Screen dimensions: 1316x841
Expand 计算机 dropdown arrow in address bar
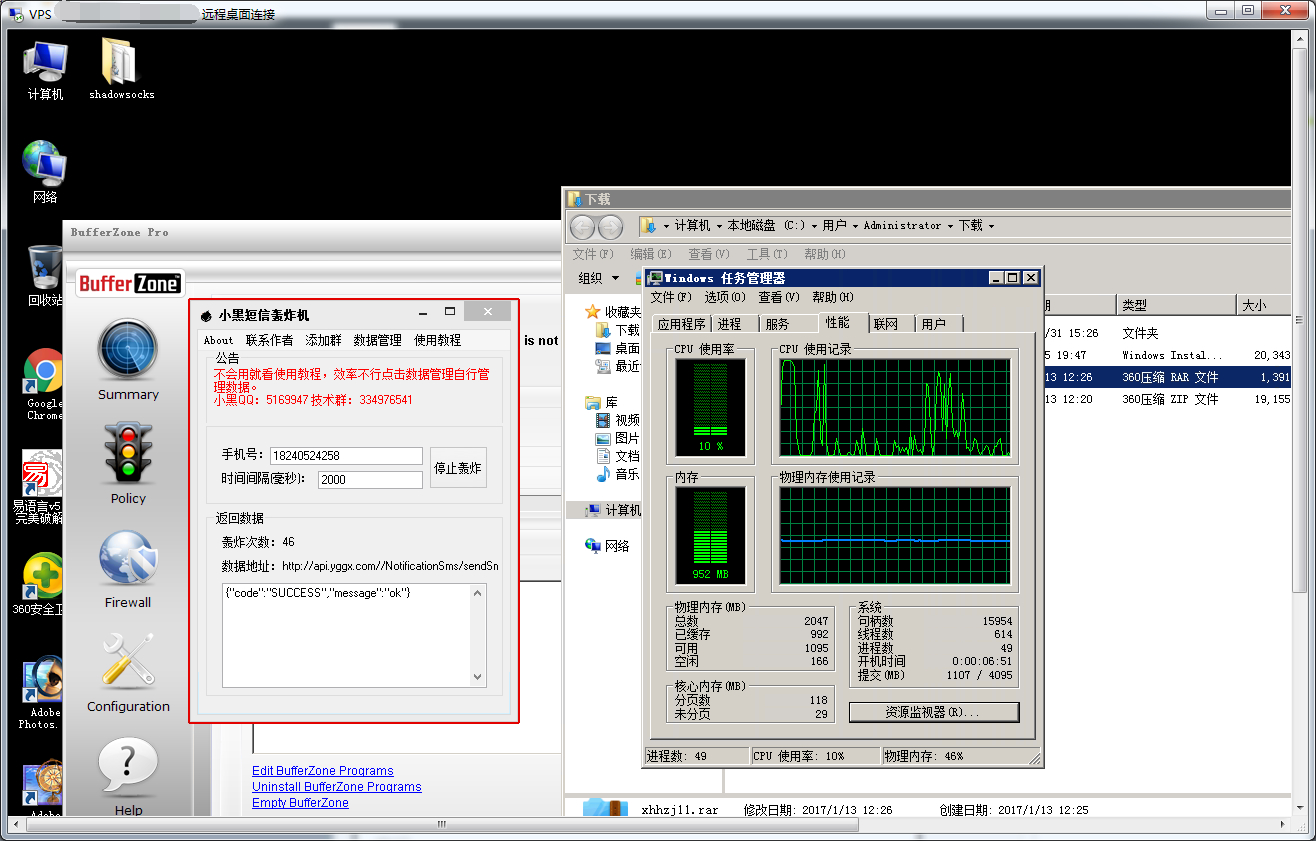click(x=719, y=226)
